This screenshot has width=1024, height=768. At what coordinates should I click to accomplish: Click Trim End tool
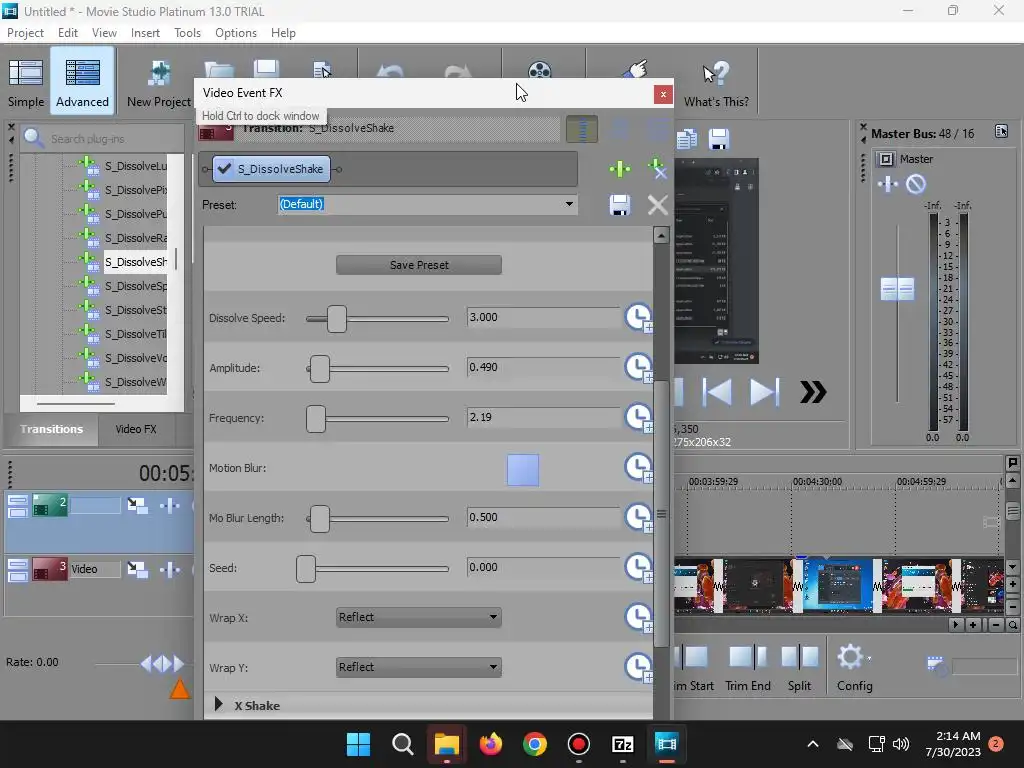point(748,668)
